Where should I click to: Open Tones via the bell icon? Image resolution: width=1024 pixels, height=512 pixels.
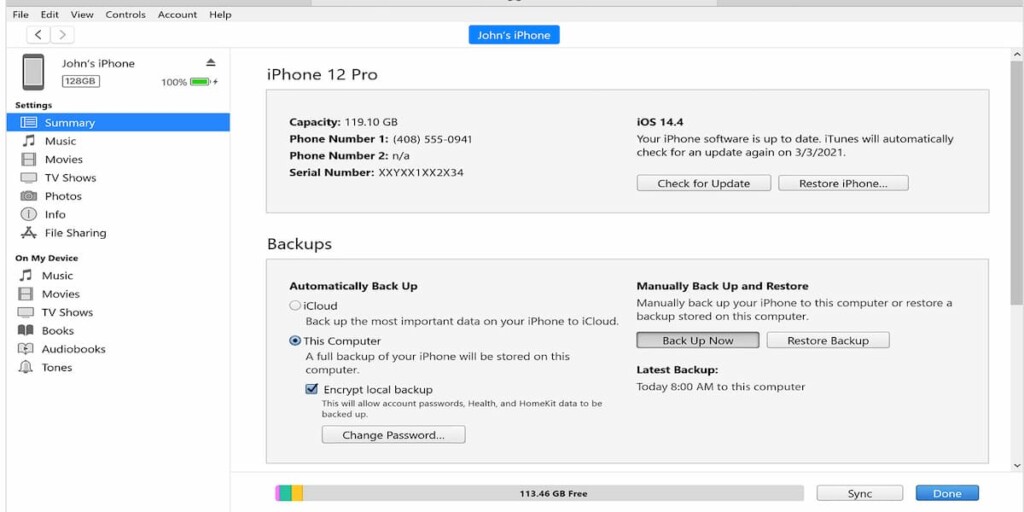[x=25, y=367]
